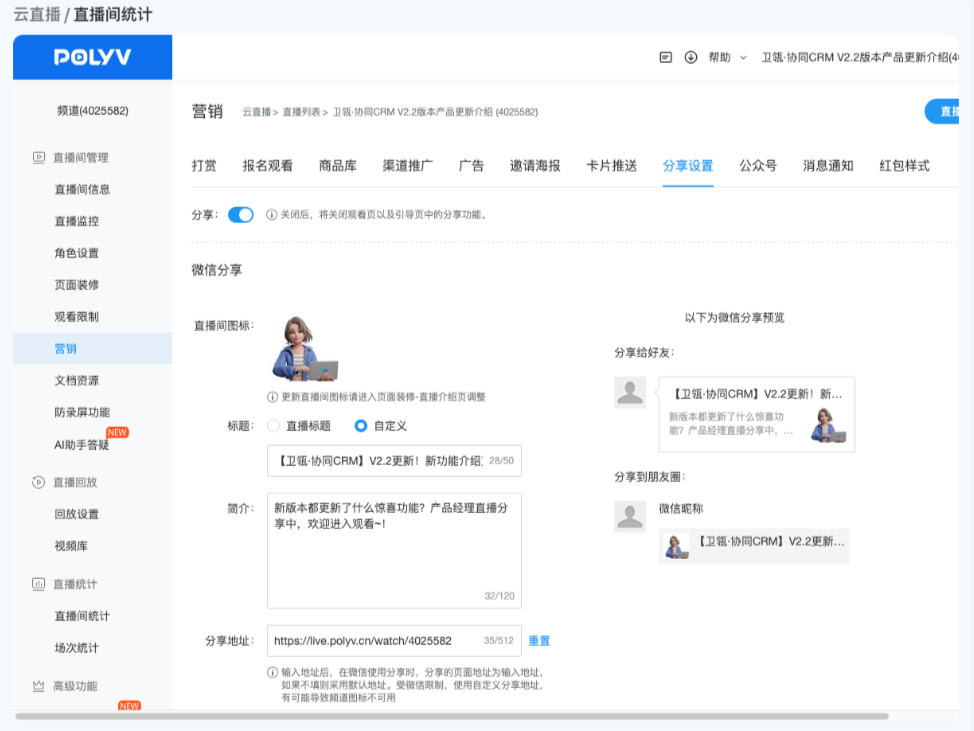Open 角色设置 in the sidebar

[76, 253]
